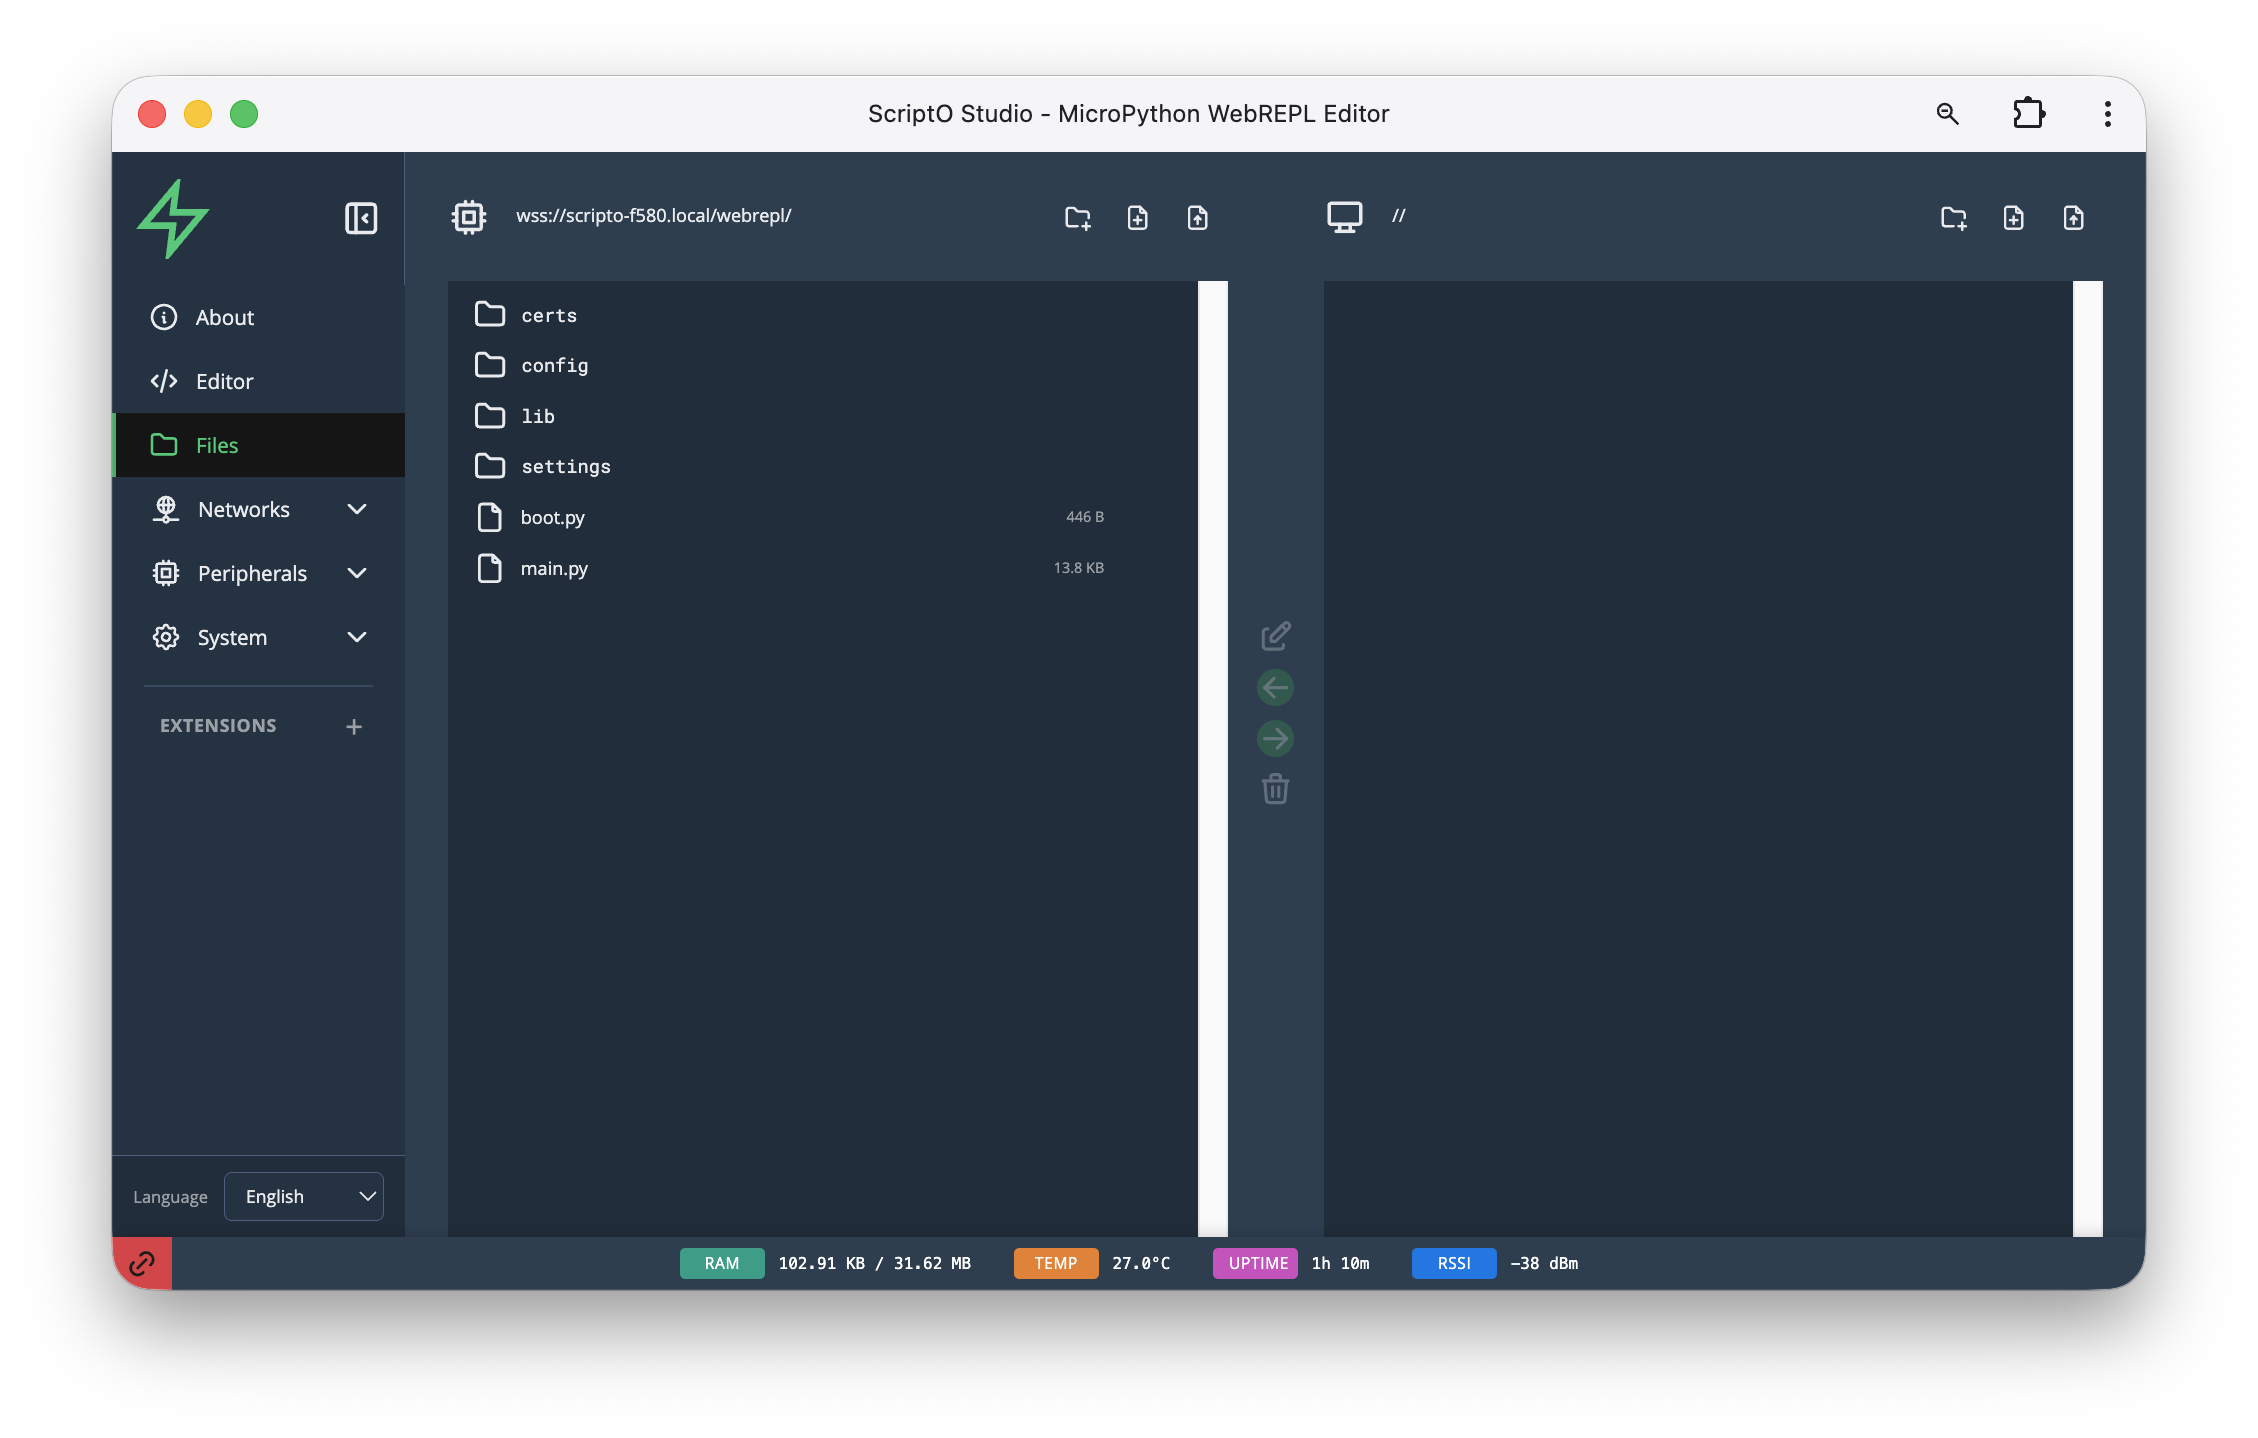Open the boot.py file entry

[552, 517]
